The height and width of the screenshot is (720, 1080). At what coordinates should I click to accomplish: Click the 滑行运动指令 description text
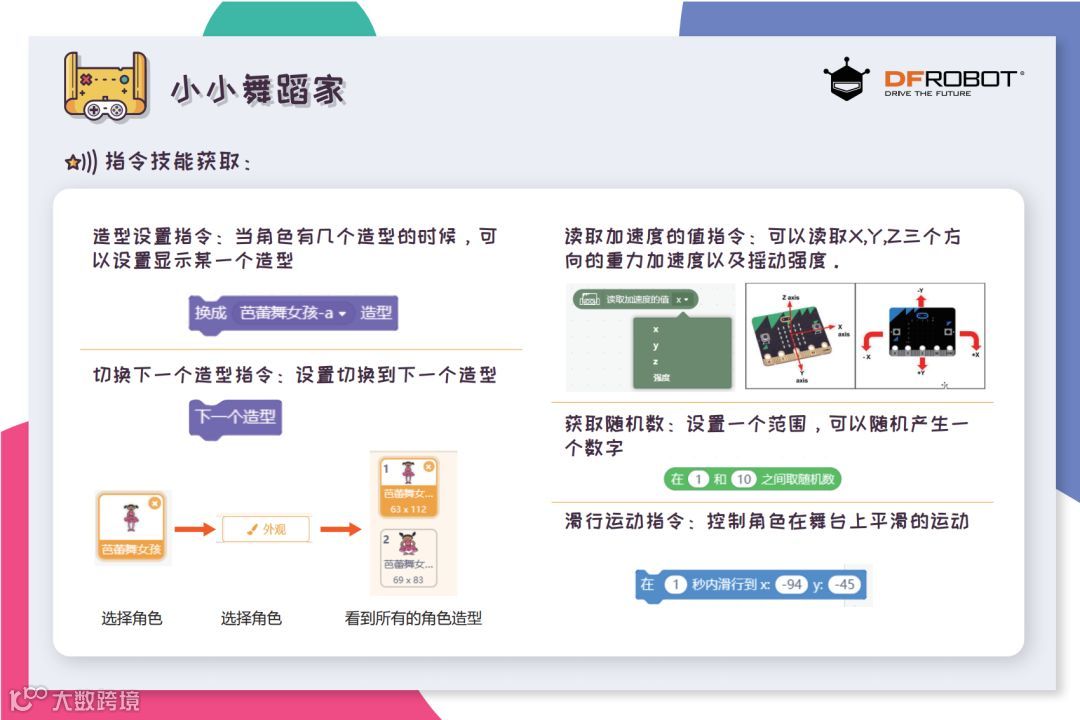[767, 521]
